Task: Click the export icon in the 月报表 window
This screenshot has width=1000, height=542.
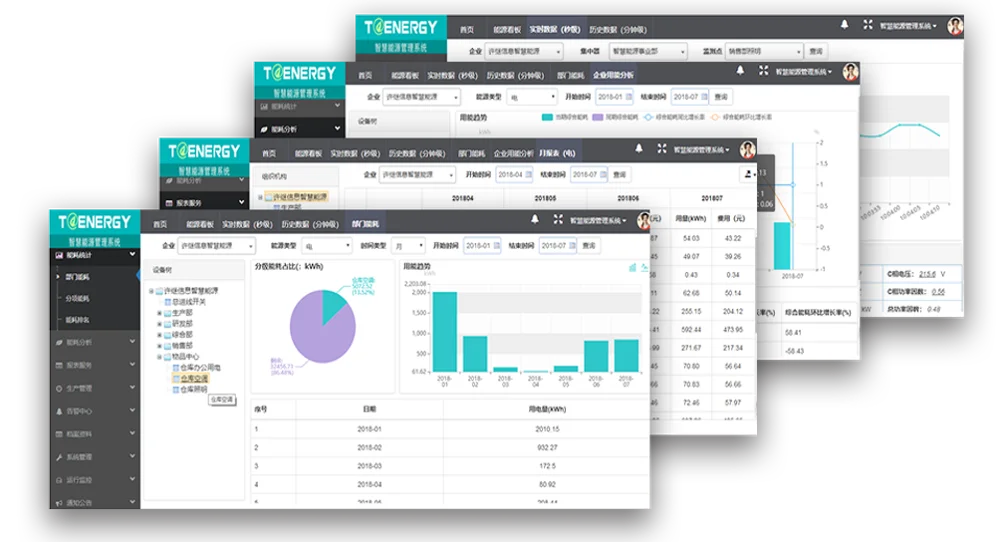Action: pos(749,174)
